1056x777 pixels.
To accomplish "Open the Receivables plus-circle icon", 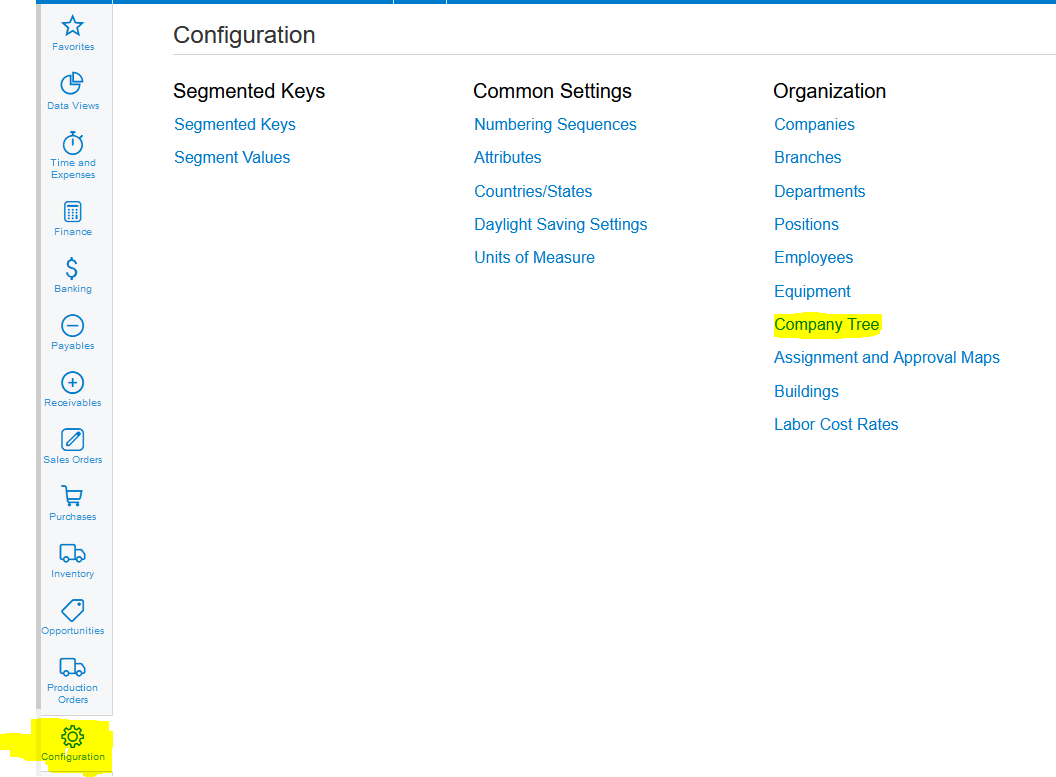I will click(x=73, y=383).
